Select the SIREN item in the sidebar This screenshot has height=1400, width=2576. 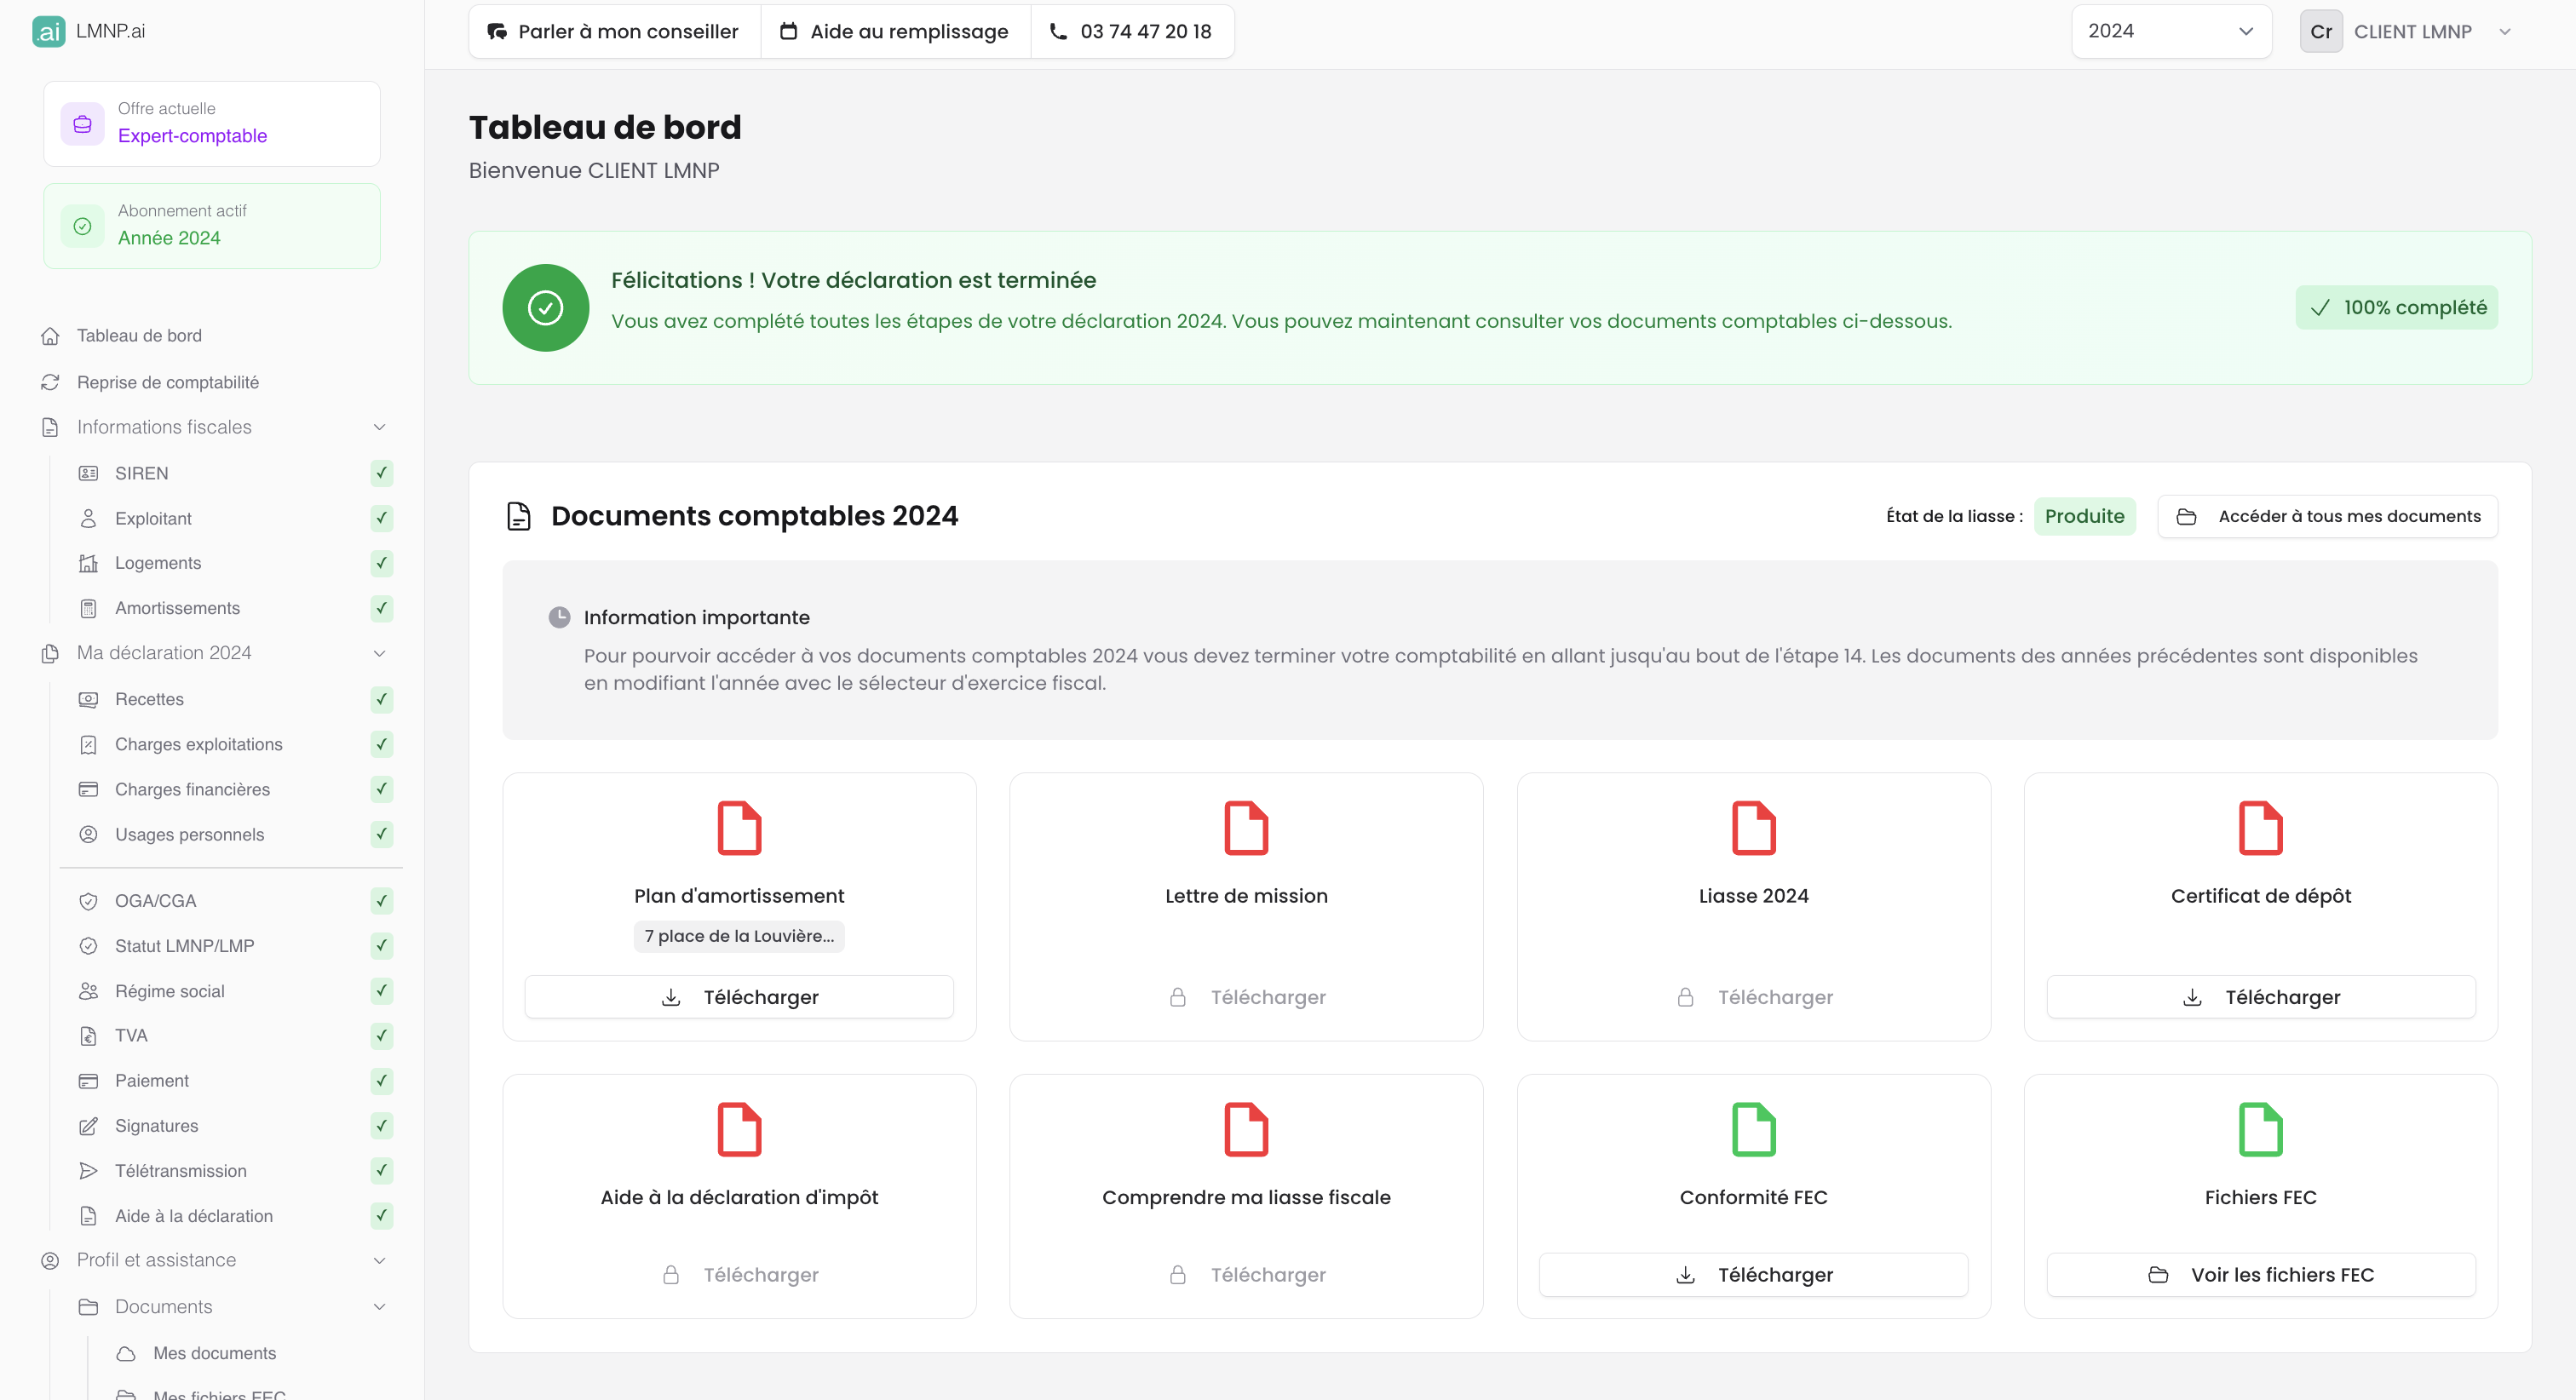(140, 473)
